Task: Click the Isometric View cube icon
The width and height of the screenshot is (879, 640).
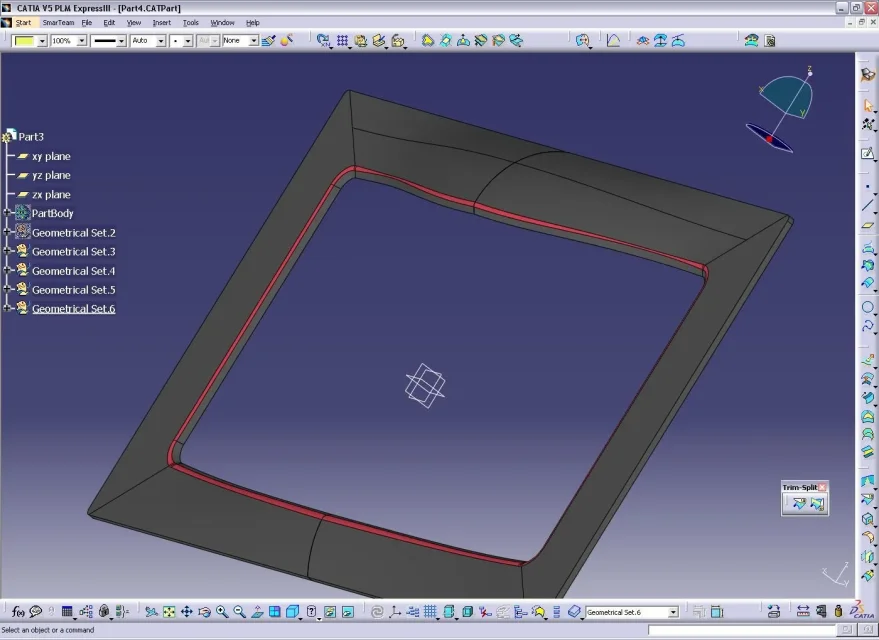Action: pyautogui.click(x=293, y=611)
